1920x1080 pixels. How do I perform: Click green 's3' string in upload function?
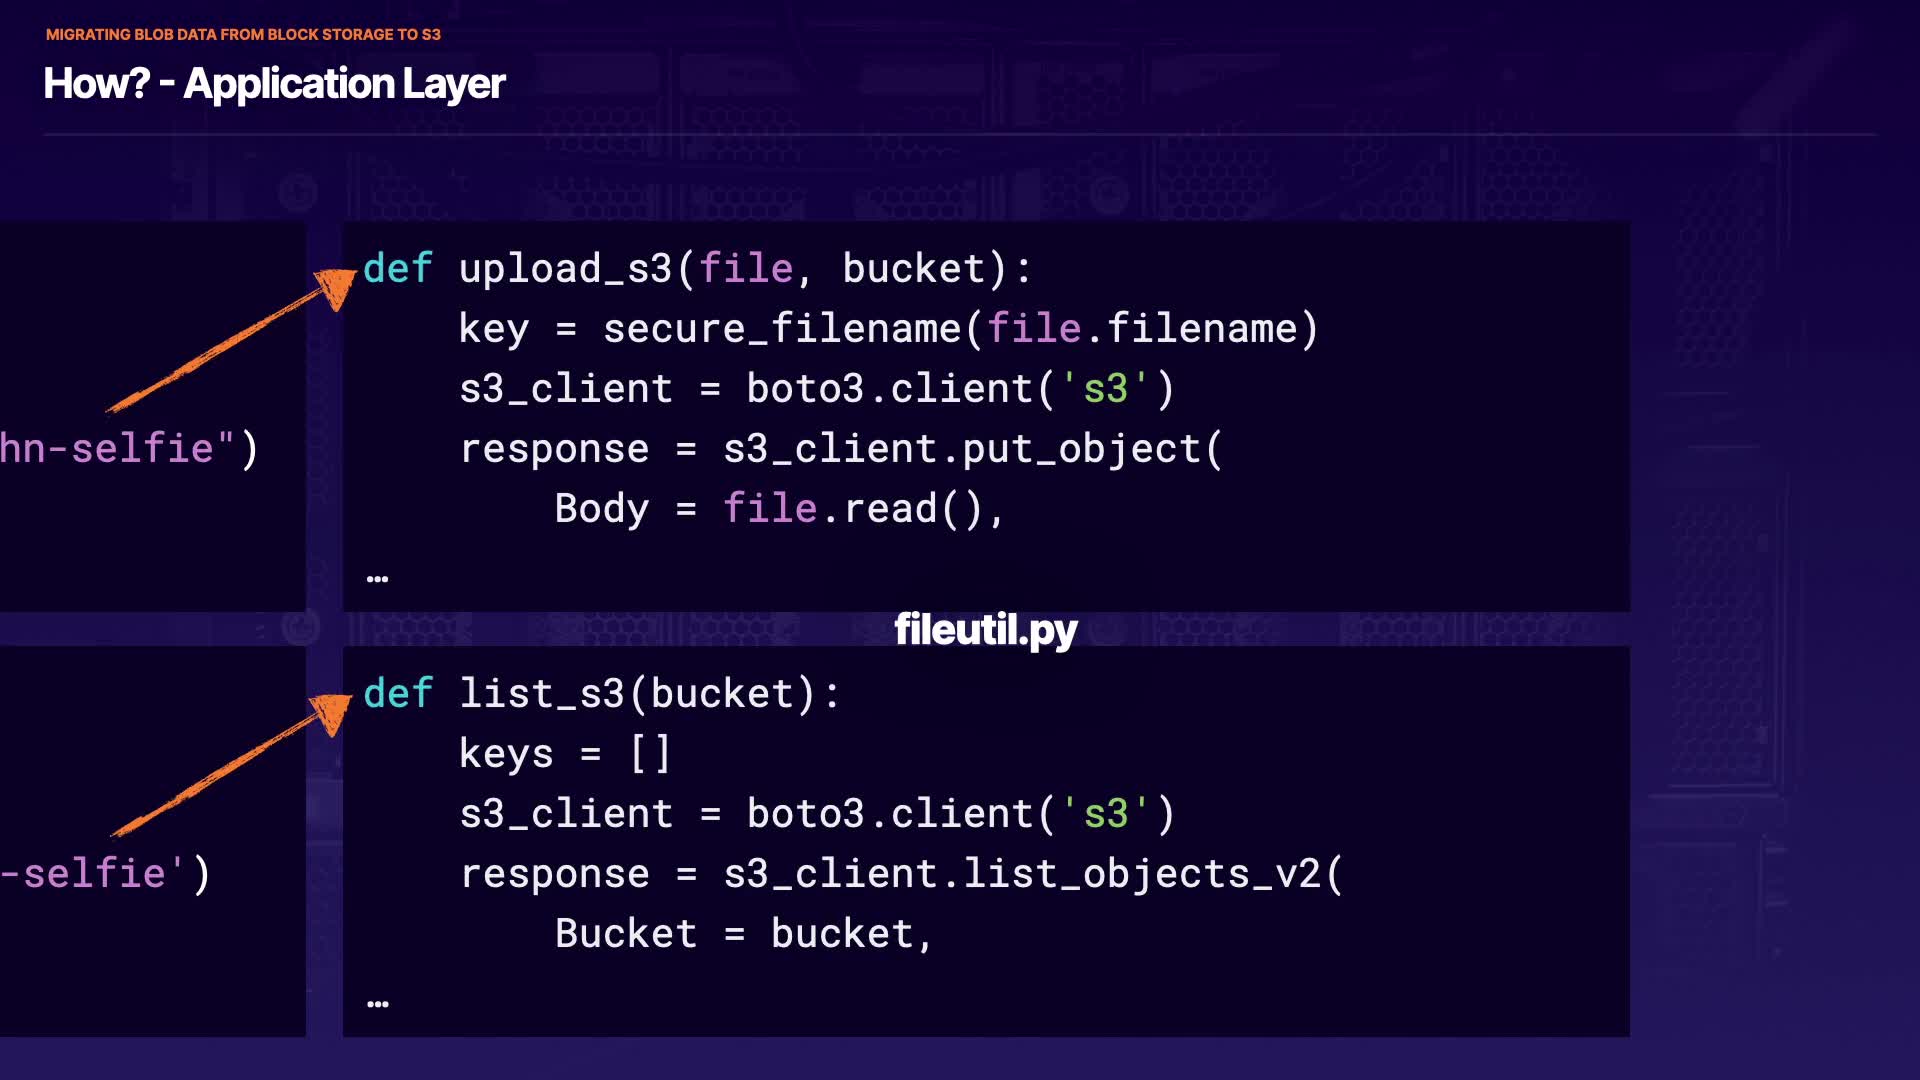[1104, 389]
